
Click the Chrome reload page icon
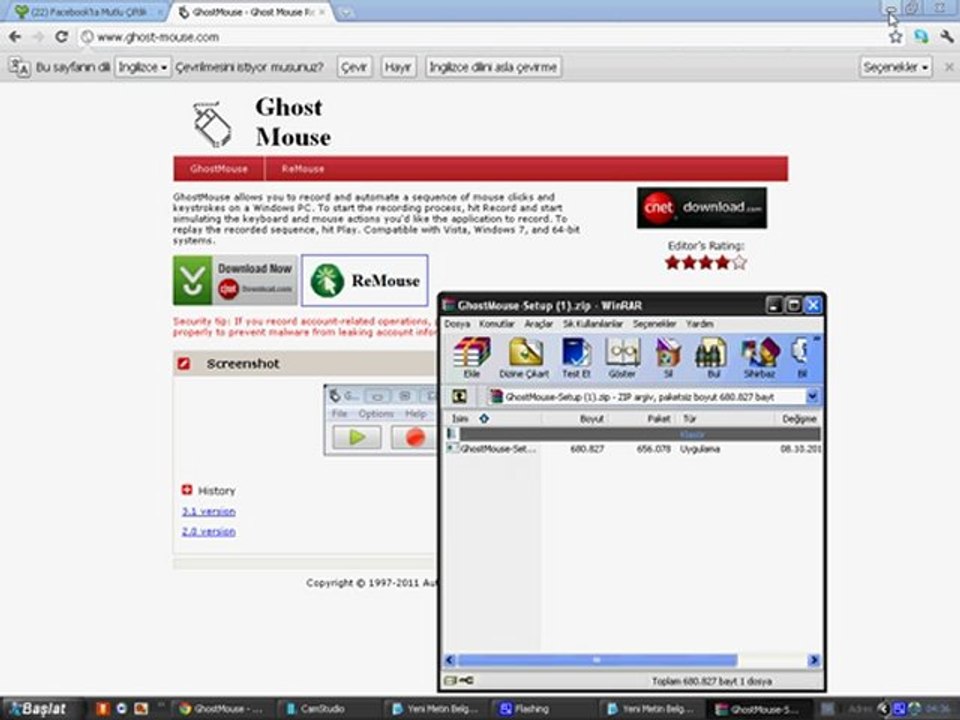(61, 37)
